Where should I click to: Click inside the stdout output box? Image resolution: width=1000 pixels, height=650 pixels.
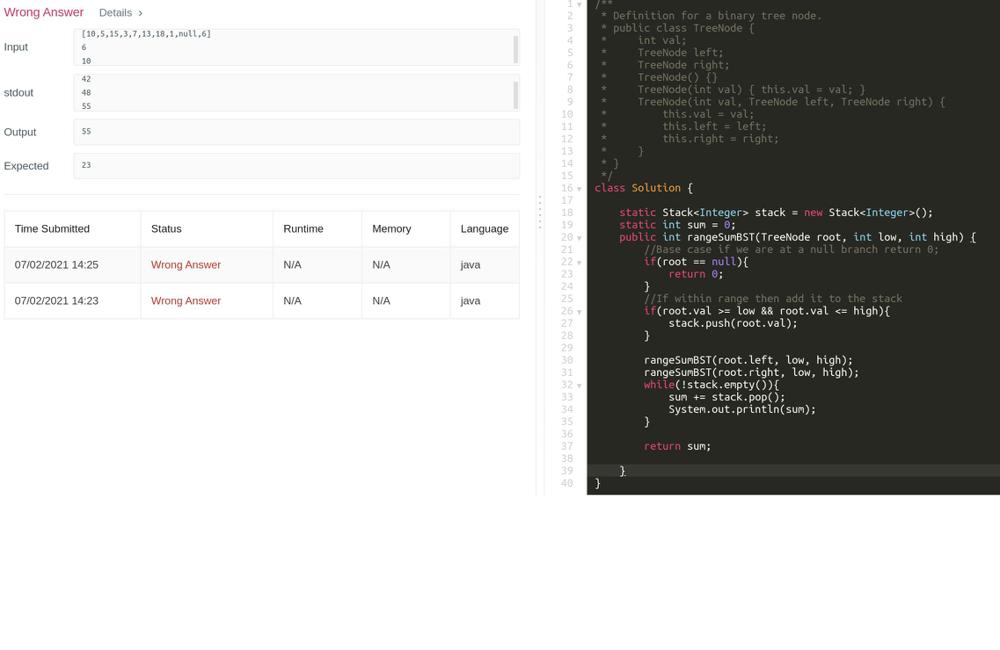click(296, 93)
